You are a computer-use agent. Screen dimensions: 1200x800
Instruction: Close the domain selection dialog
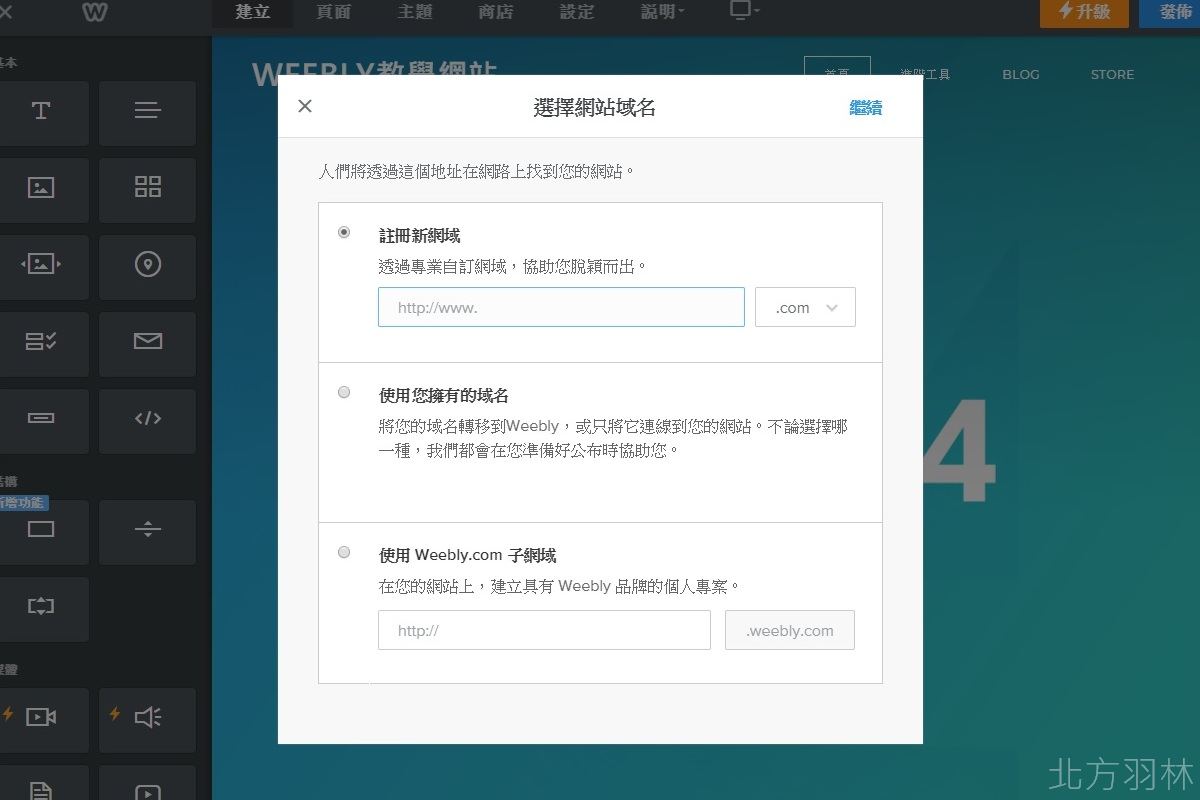[x=305, y=106]
